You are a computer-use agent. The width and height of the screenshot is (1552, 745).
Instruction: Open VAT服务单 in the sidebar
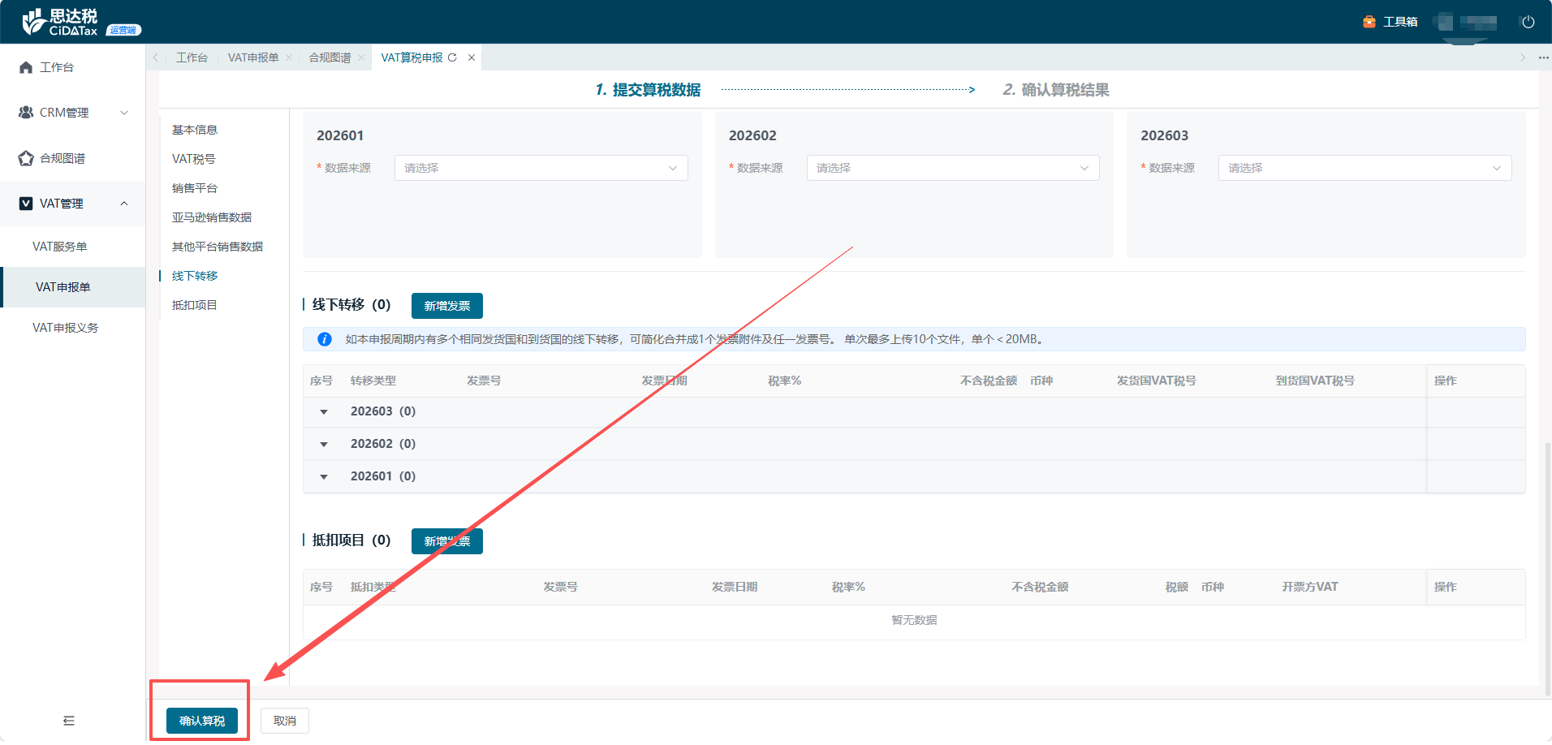point(60,246)
